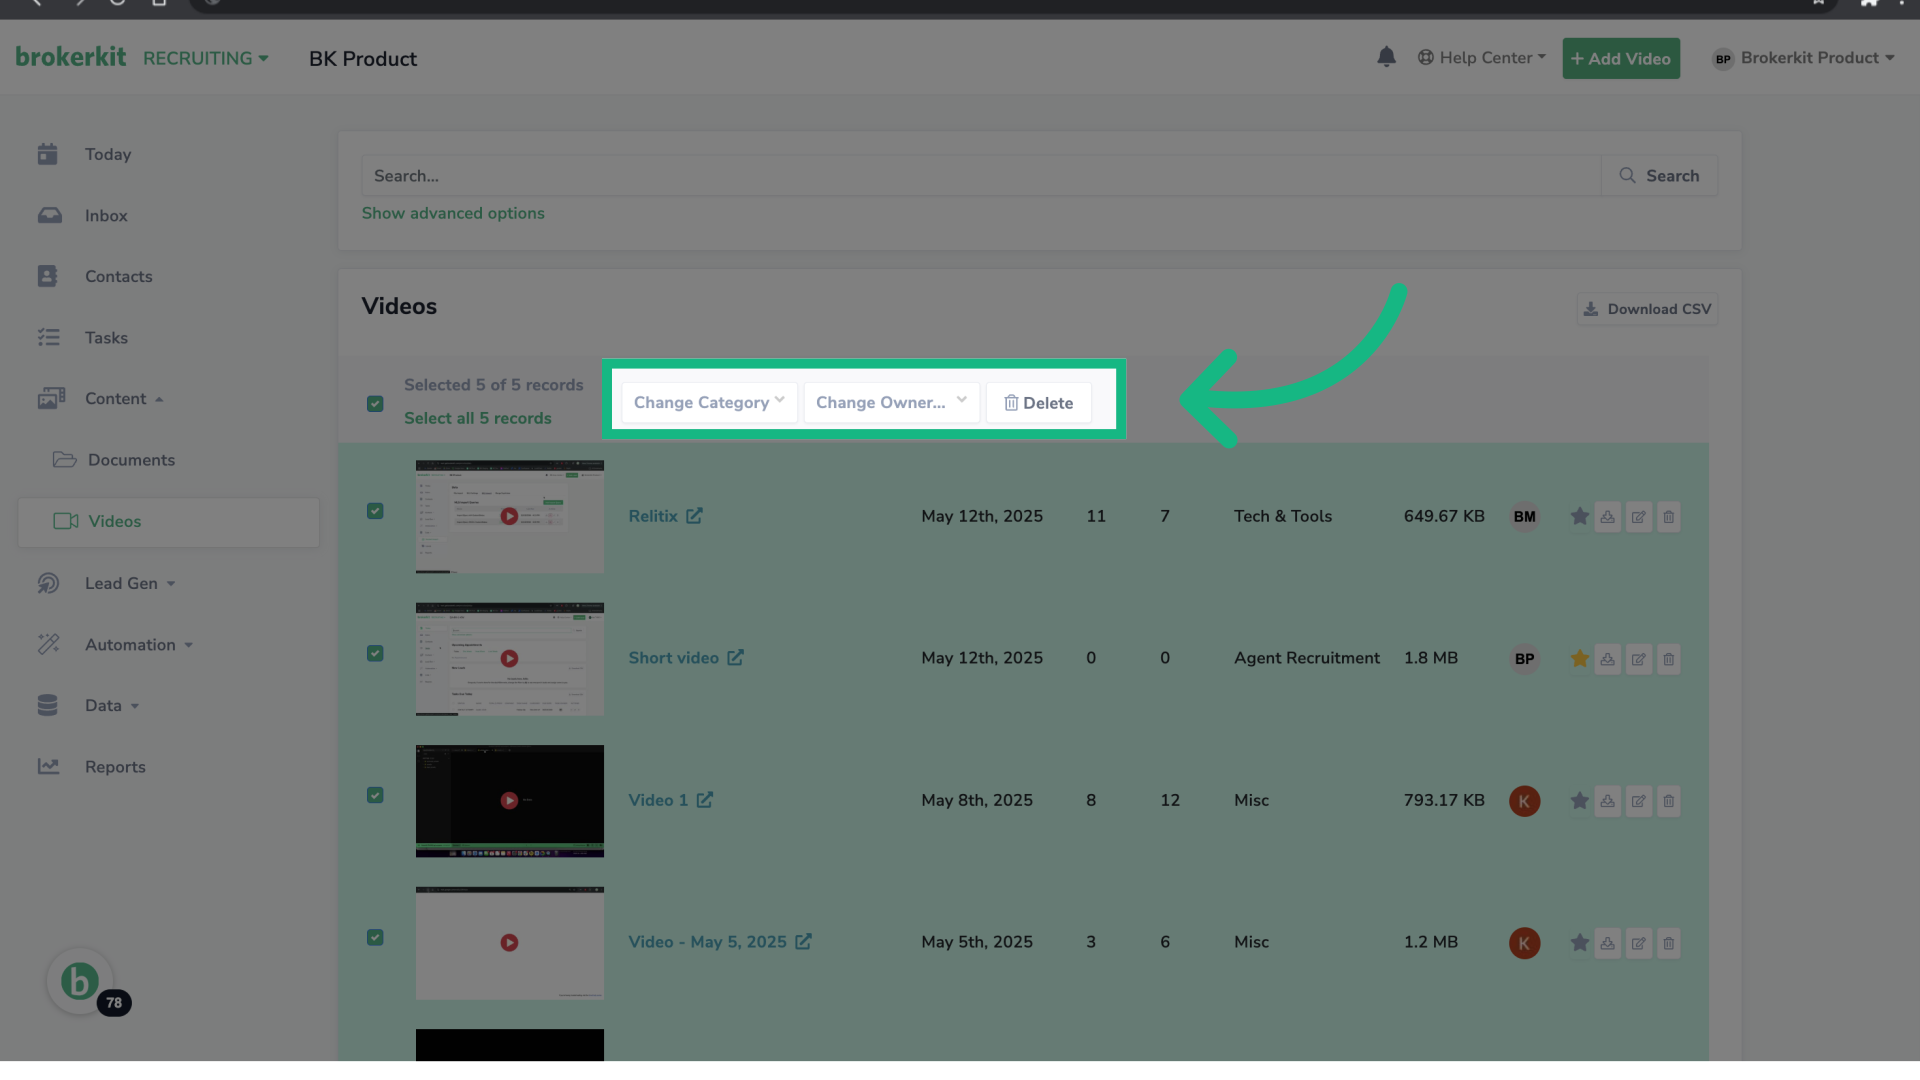The image size is (1920, 1080).
Task: Select all 5 records link
Action: 477,418
